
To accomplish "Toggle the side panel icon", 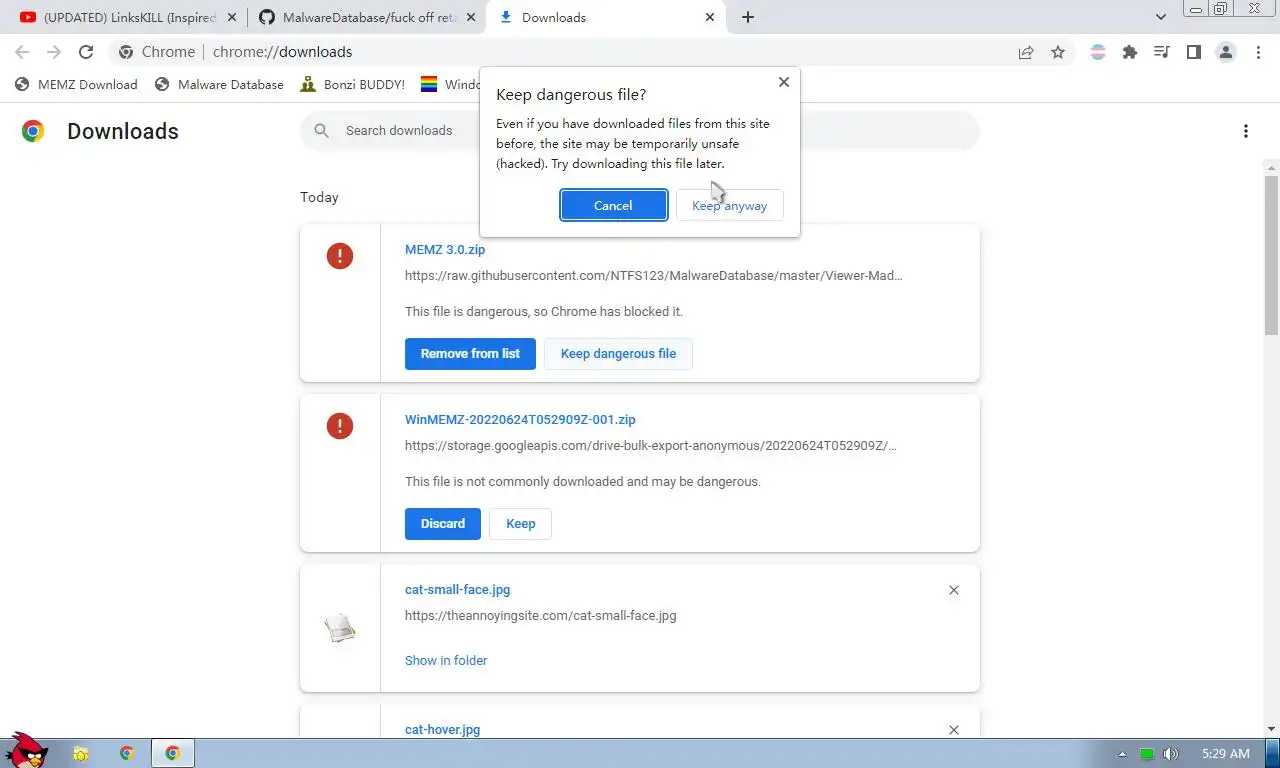I will tap(1194, 52).
